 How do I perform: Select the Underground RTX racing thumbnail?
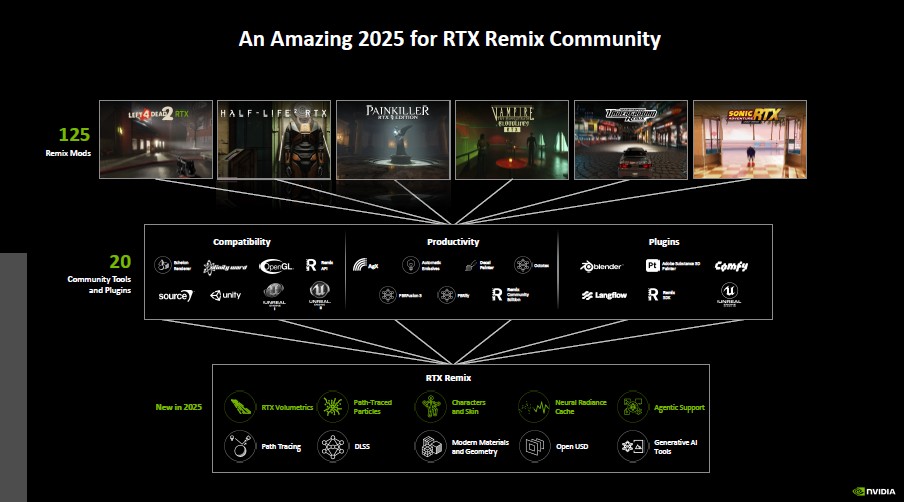pyautogui.click(x=631, y=139)
